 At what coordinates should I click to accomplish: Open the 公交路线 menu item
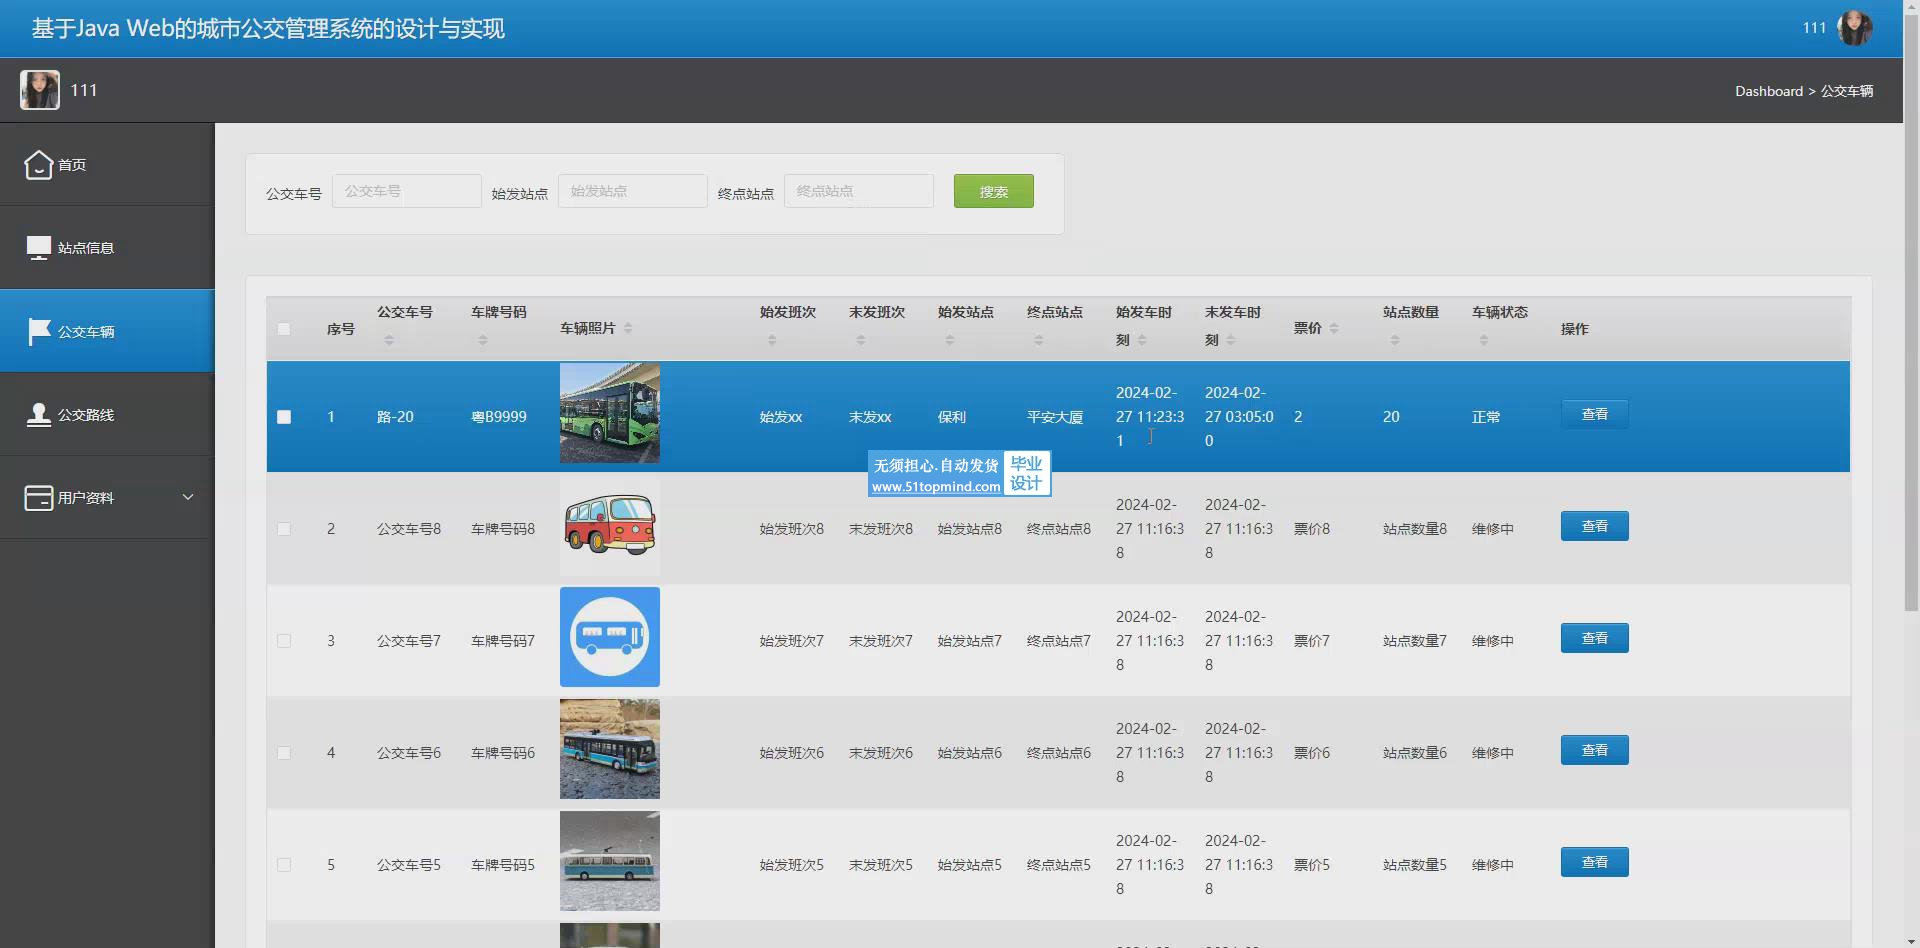coord(86,415)
